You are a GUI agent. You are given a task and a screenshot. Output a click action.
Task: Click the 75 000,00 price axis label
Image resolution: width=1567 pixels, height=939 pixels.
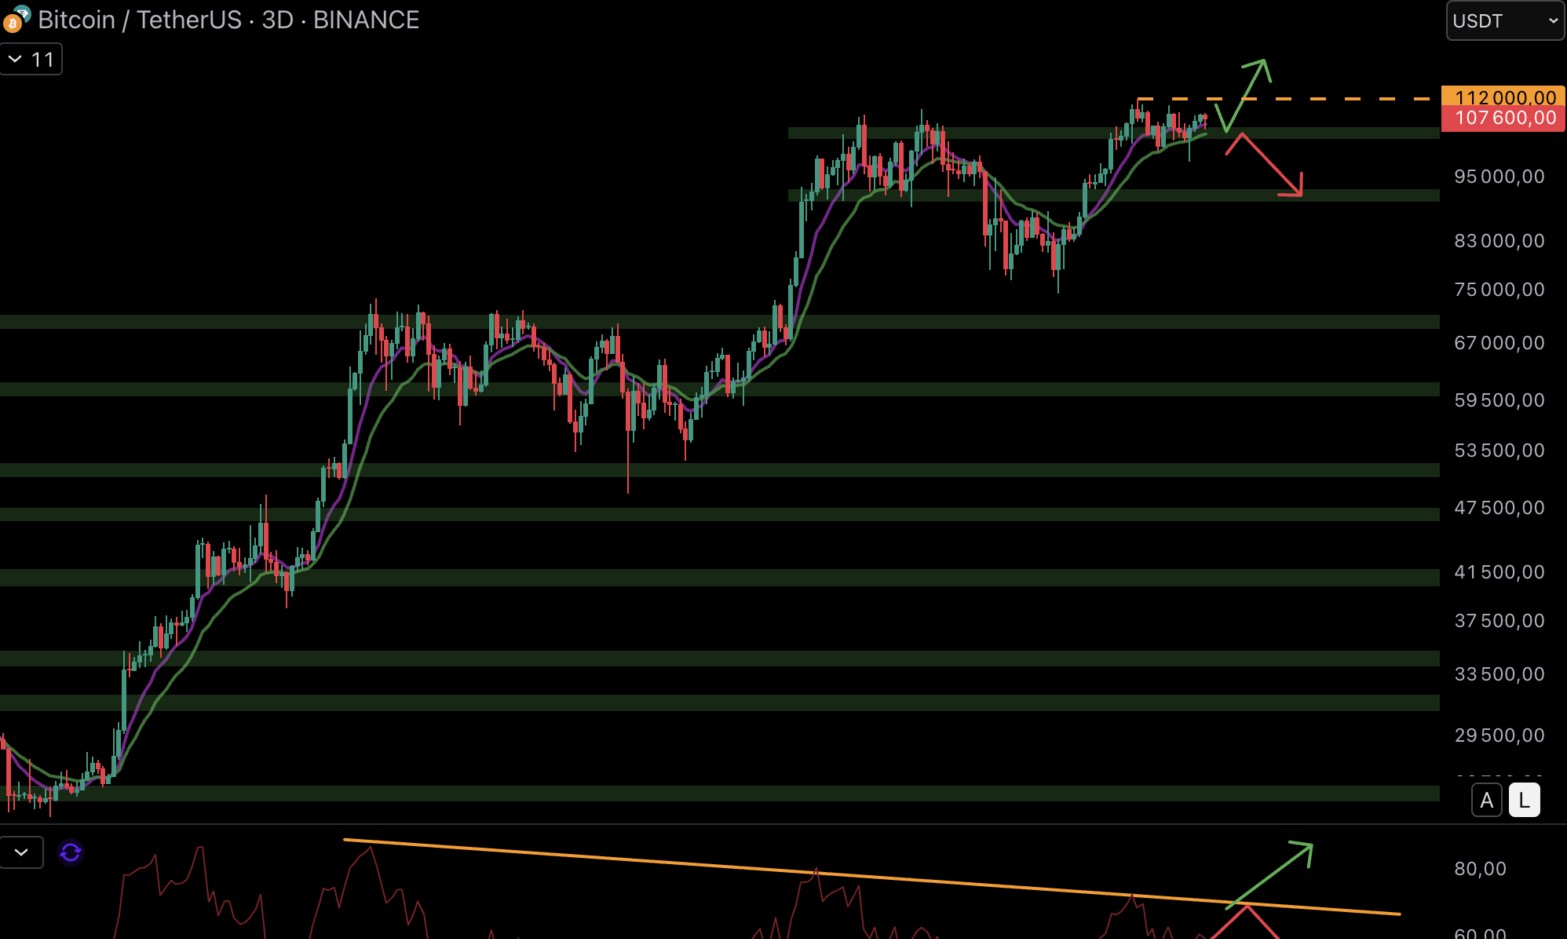click(1498, 289)
